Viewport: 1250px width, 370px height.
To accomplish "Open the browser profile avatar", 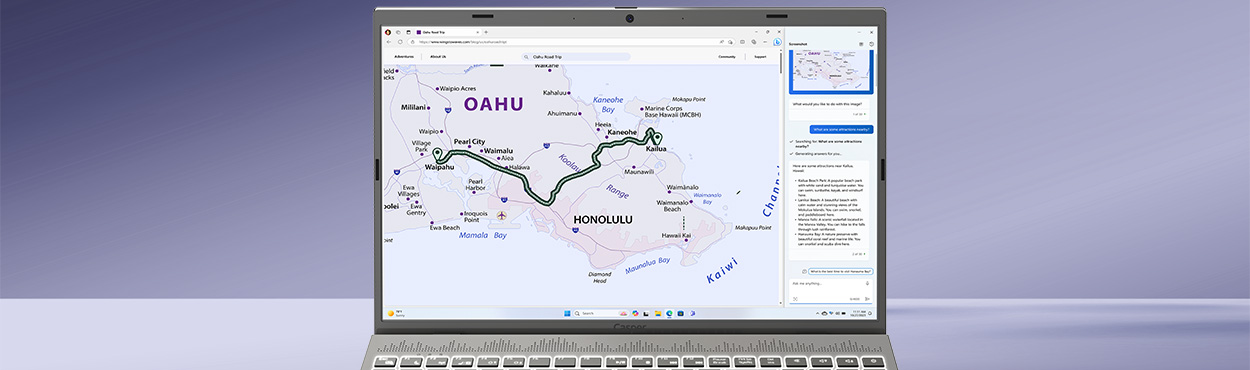I will click(388, 32).
